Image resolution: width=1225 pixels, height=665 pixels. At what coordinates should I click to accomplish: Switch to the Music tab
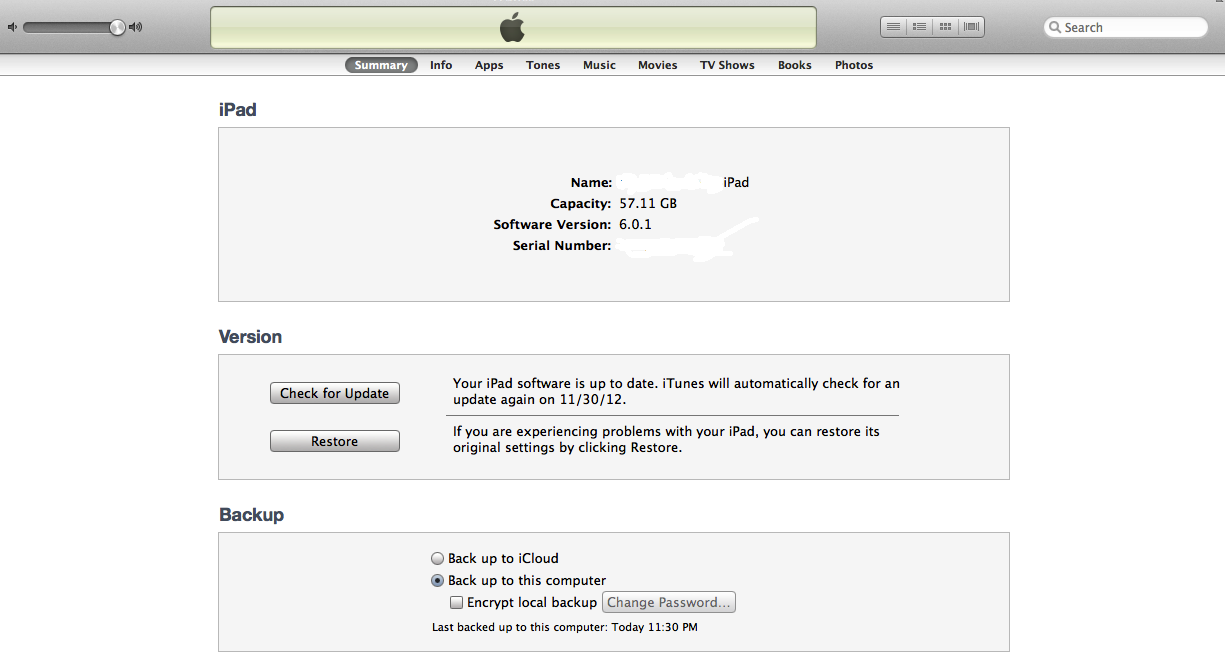599,65
